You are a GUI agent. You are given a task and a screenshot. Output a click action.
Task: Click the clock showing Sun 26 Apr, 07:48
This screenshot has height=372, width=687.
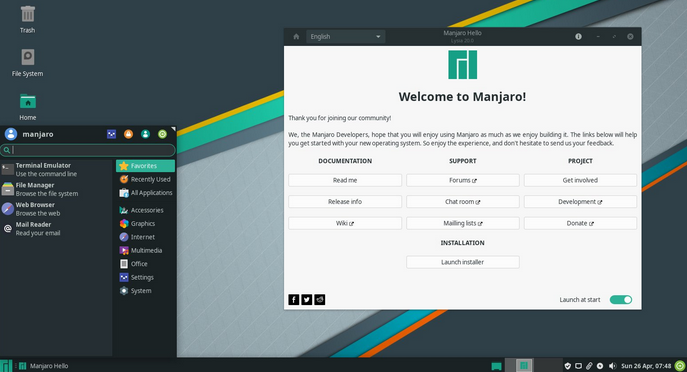(x=646, y=366)
